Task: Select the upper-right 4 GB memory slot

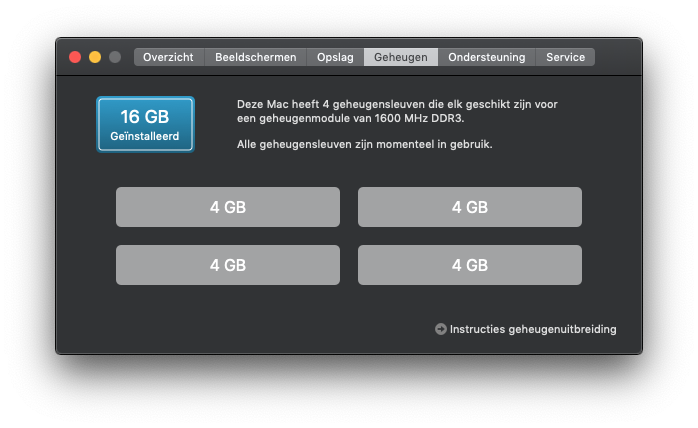Action: click(470, 207)
